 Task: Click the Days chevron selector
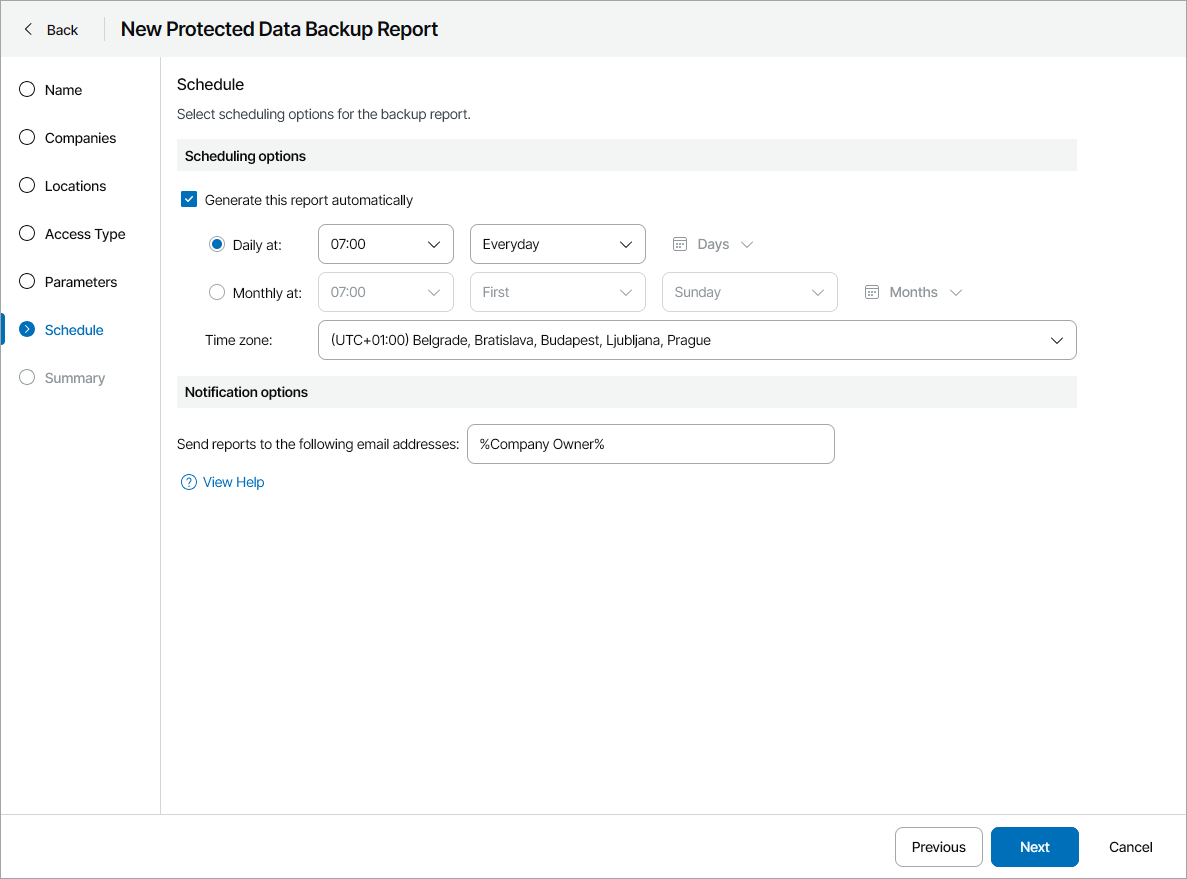747,243
